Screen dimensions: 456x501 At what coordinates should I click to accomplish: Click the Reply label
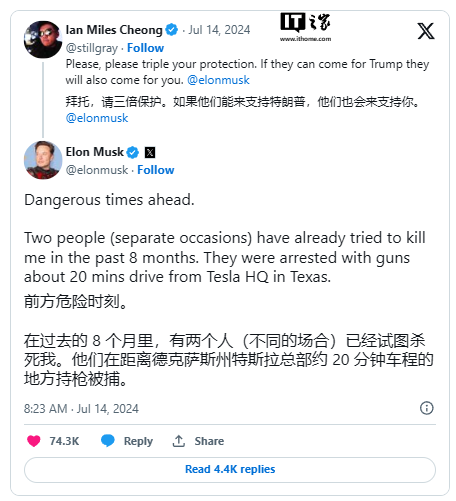pyautogui.click(x=138, y=441)
